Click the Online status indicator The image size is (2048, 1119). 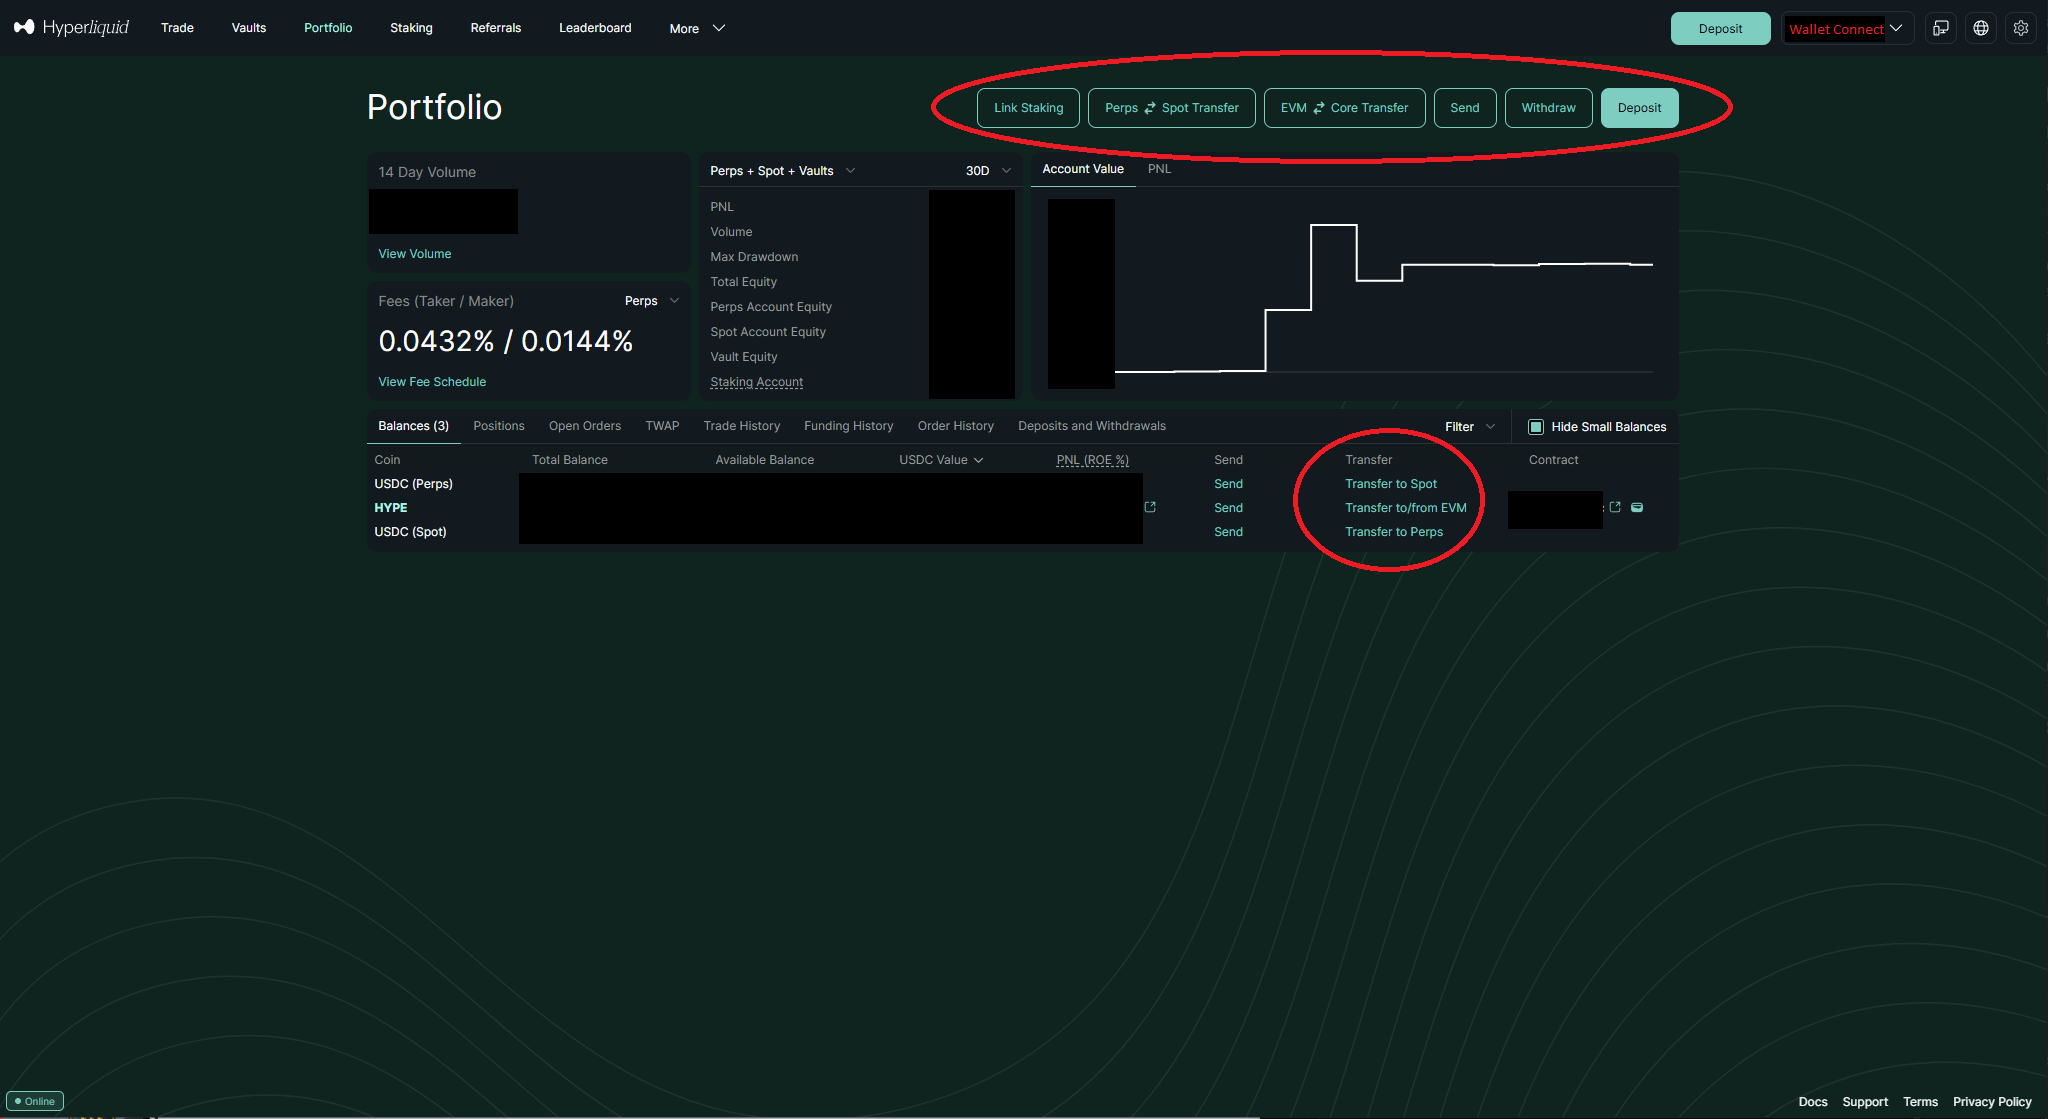point(35,1101)
